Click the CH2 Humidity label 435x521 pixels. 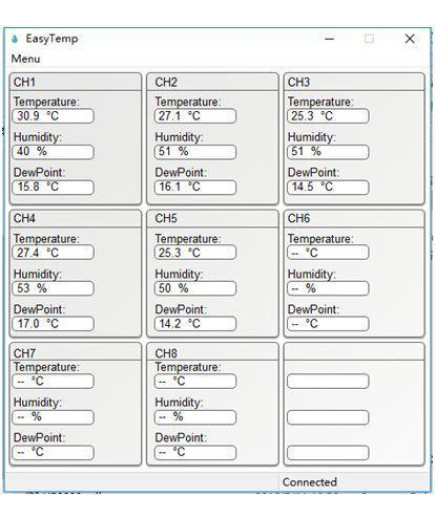[x=179, y=137]
